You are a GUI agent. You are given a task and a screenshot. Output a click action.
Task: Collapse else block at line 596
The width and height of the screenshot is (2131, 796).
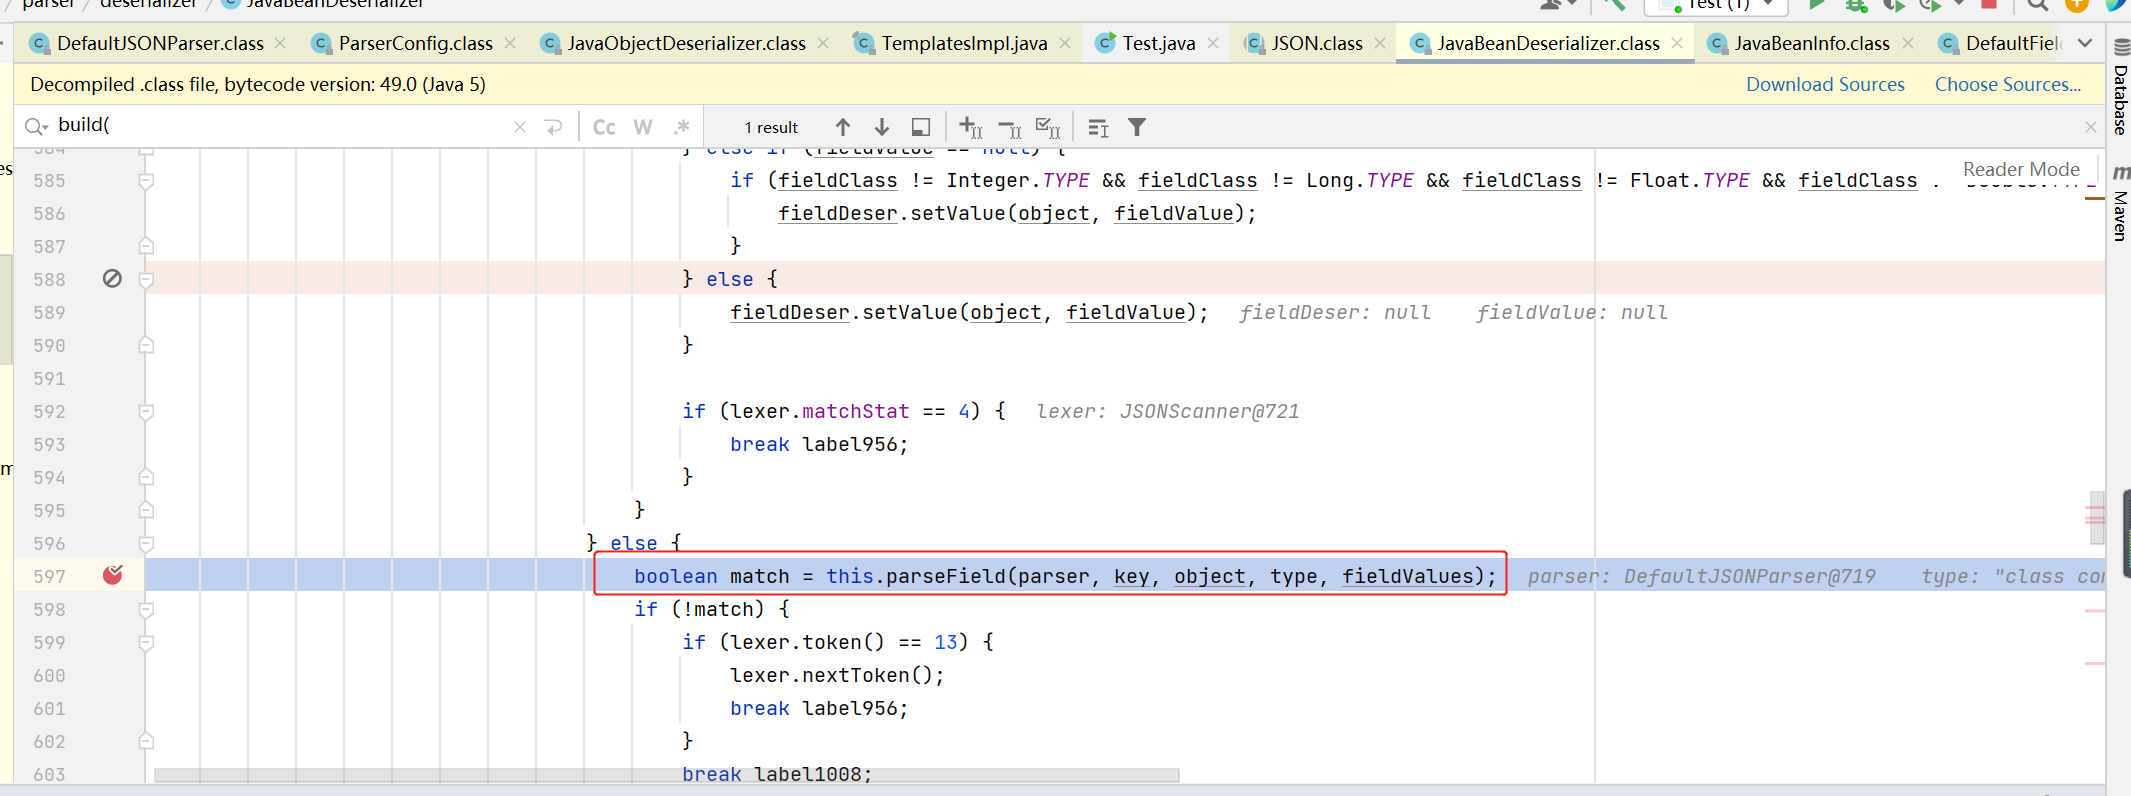(x=146, y=544)
